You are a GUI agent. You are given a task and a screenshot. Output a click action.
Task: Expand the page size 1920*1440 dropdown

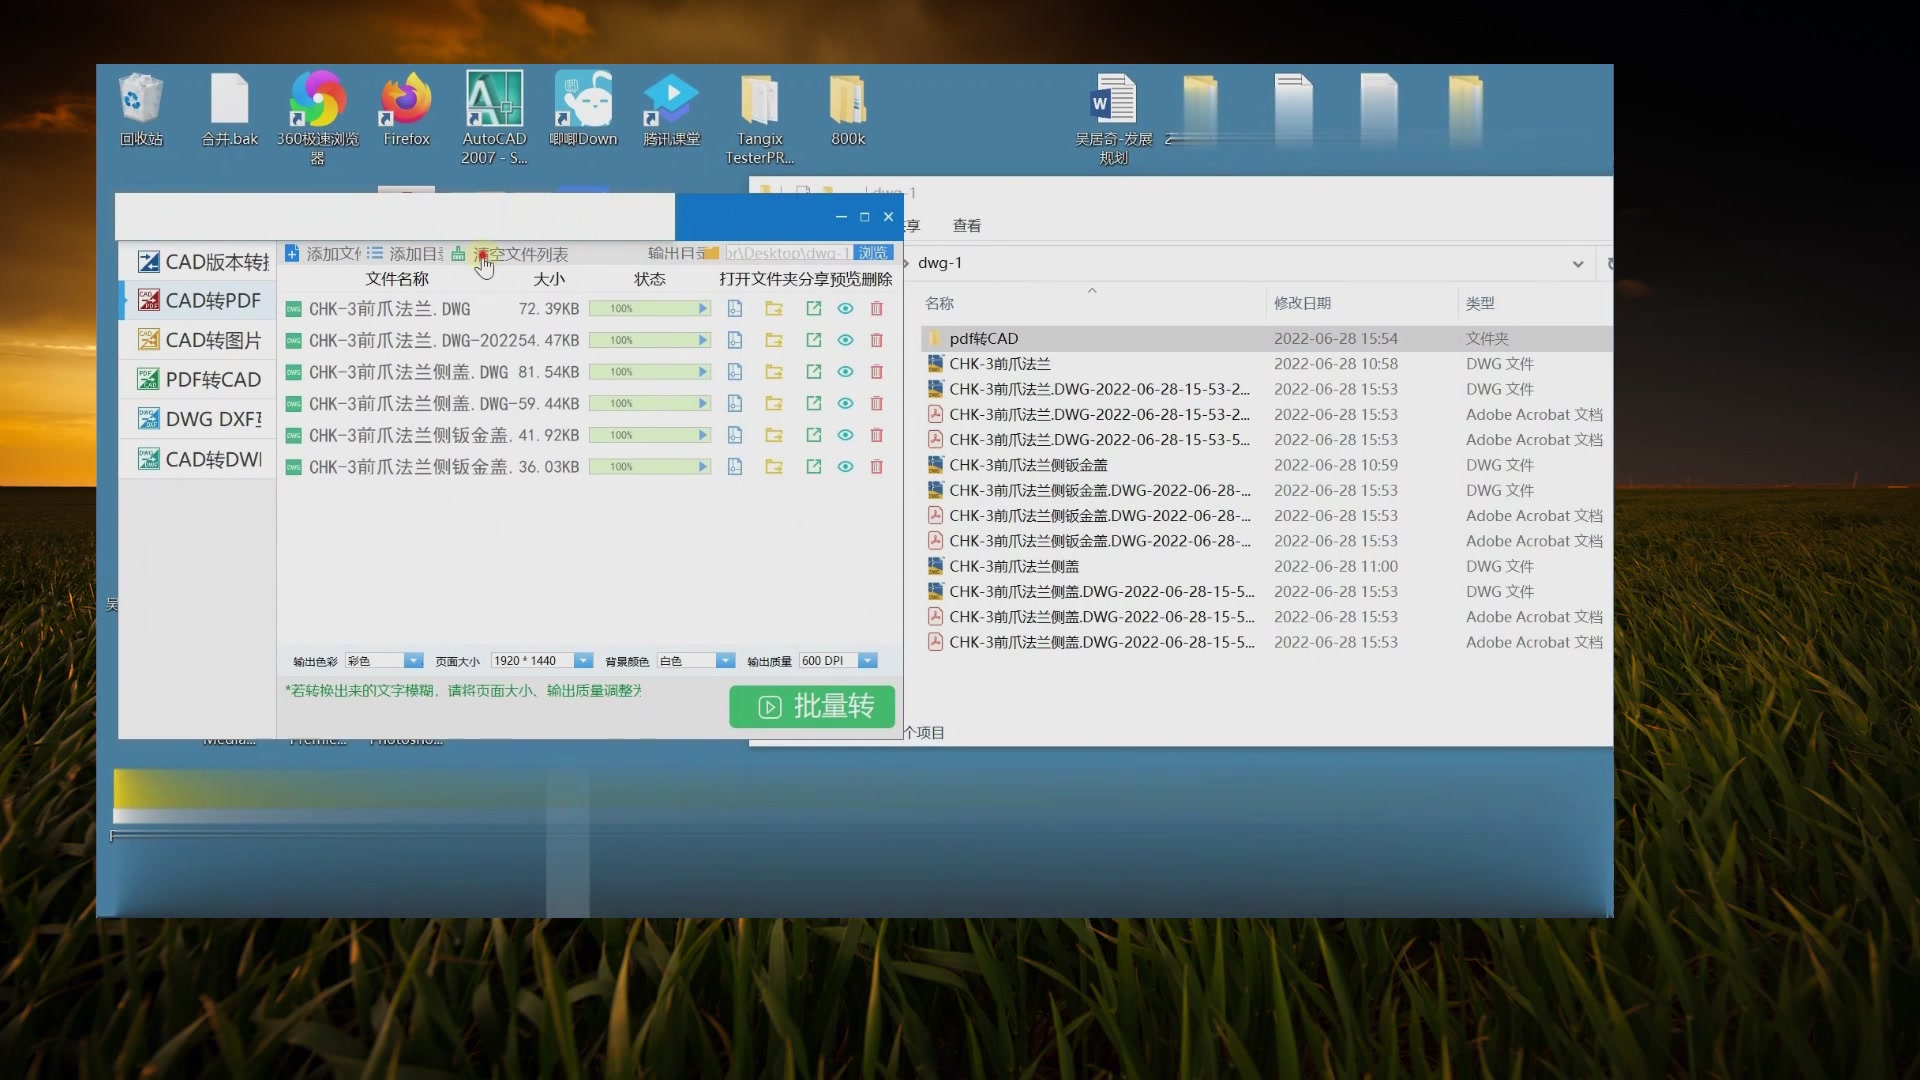(583, 661)
